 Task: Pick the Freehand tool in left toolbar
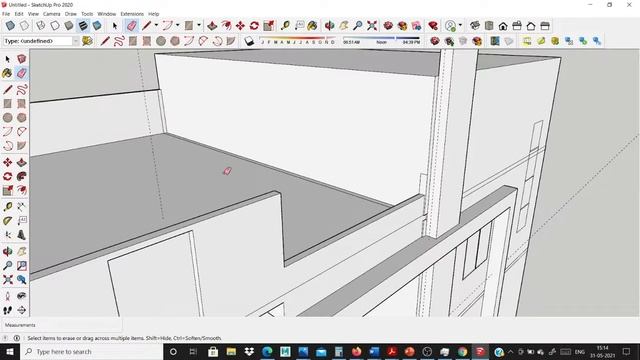click(22, 89)
